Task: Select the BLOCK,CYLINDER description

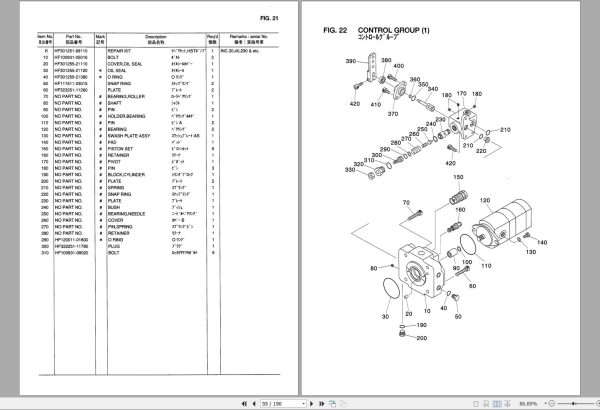Action: 126,175
